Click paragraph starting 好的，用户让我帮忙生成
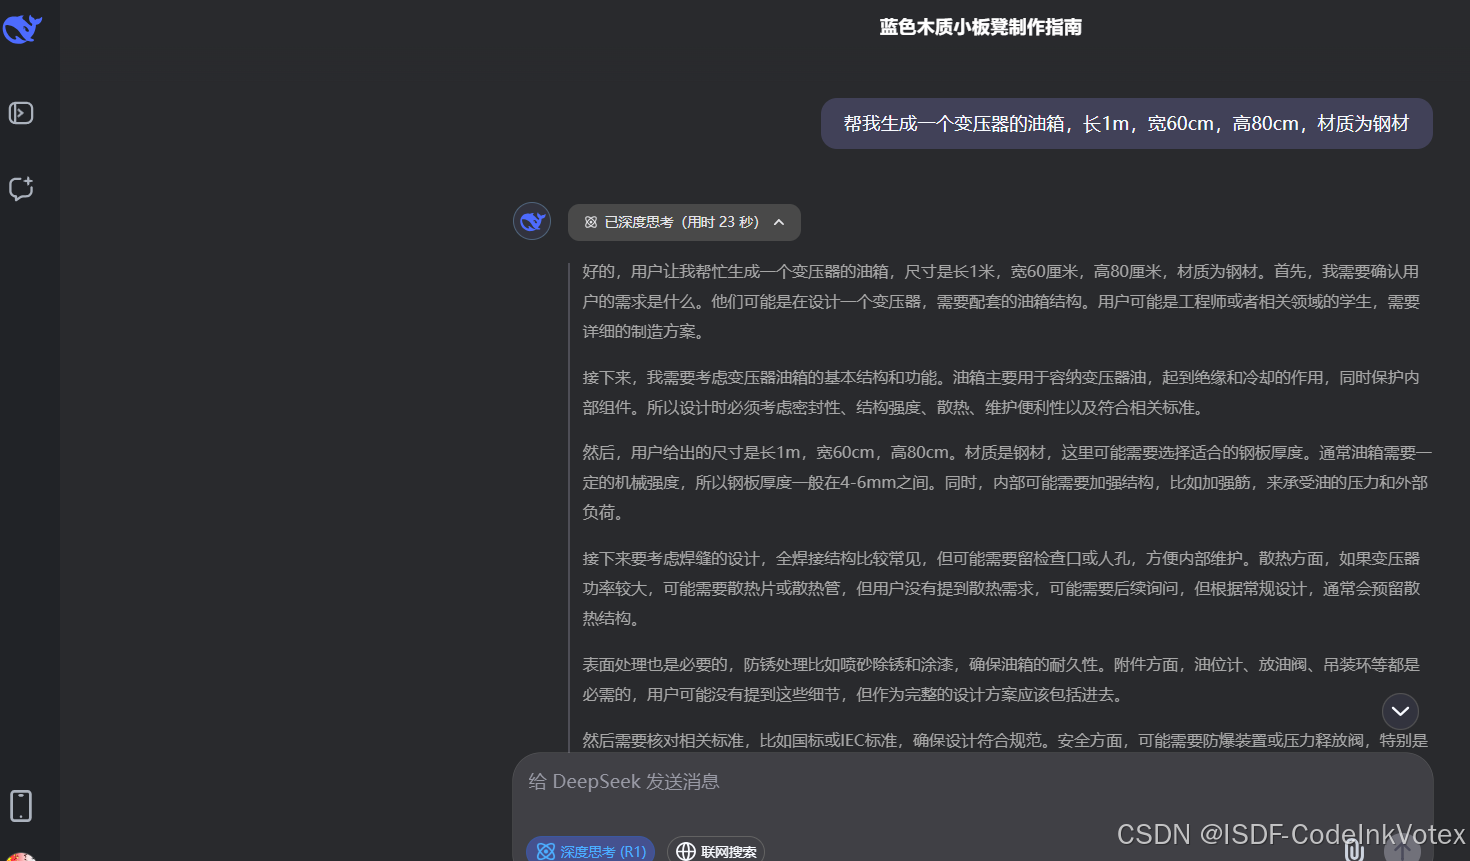Viewport: 1470px width, 861px height. click(1002, 301)
